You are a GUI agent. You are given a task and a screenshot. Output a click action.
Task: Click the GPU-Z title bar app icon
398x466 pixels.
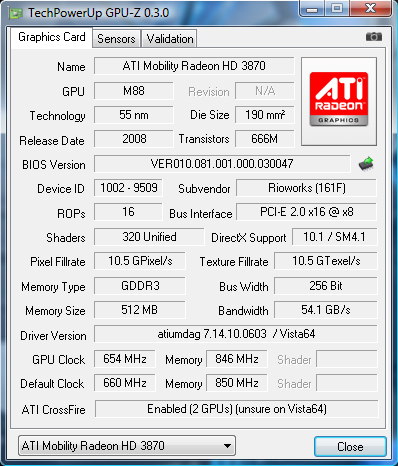point(15,13)
